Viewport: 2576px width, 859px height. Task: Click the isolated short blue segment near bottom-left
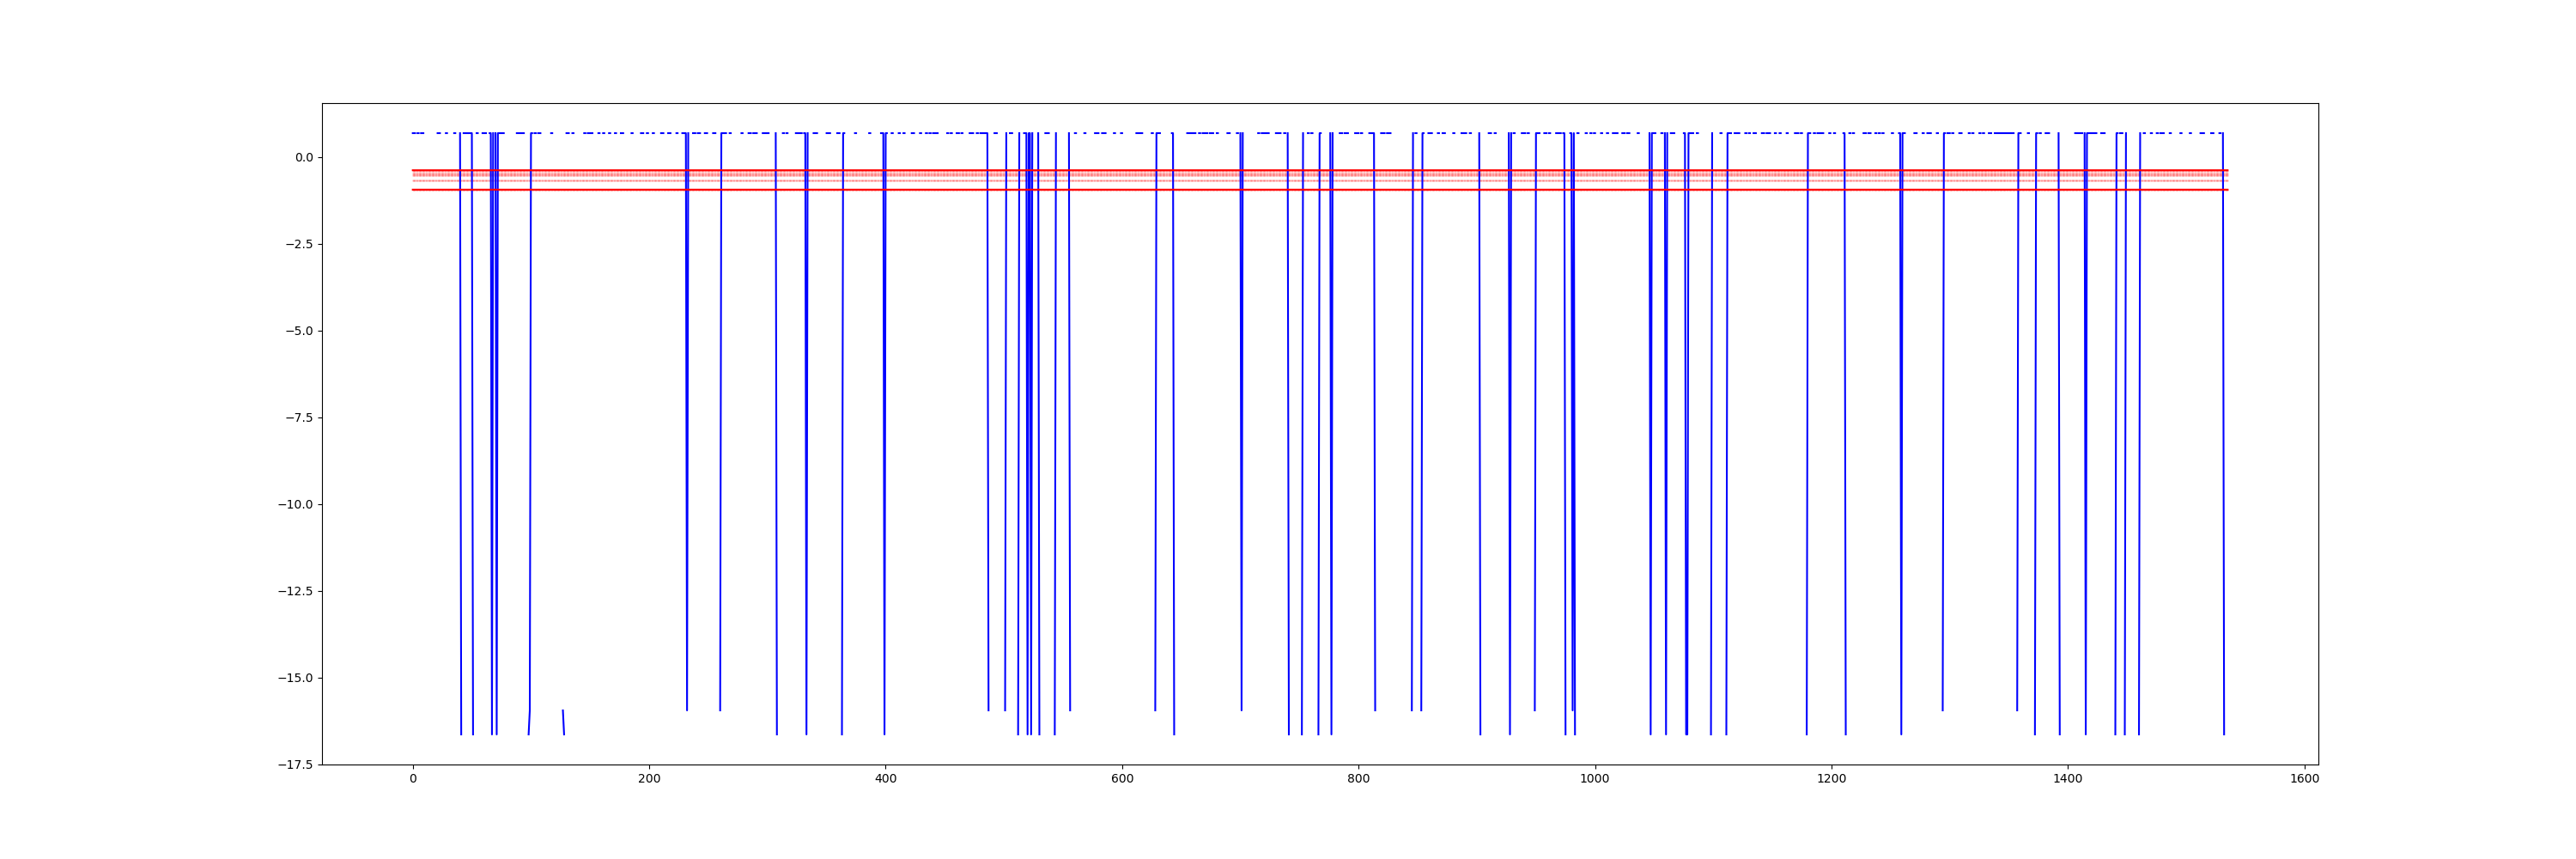coord(563,722)
